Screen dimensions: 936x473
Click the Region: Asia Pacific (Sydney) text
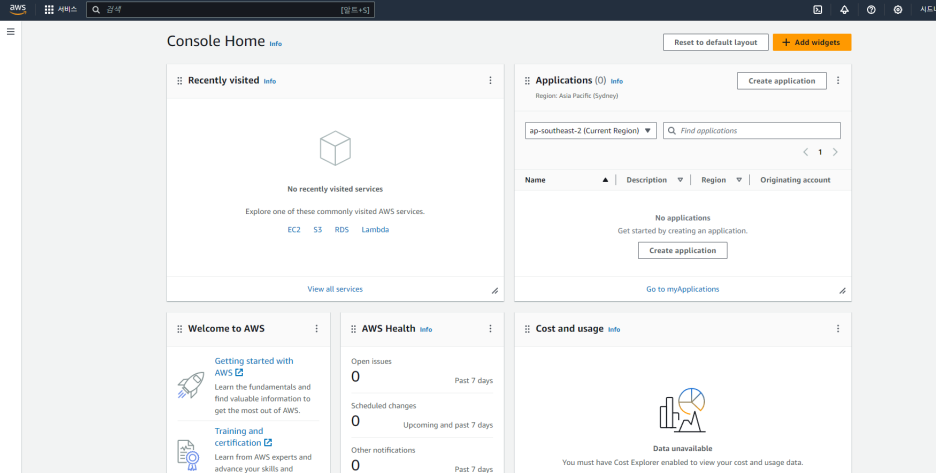(577, 96)
